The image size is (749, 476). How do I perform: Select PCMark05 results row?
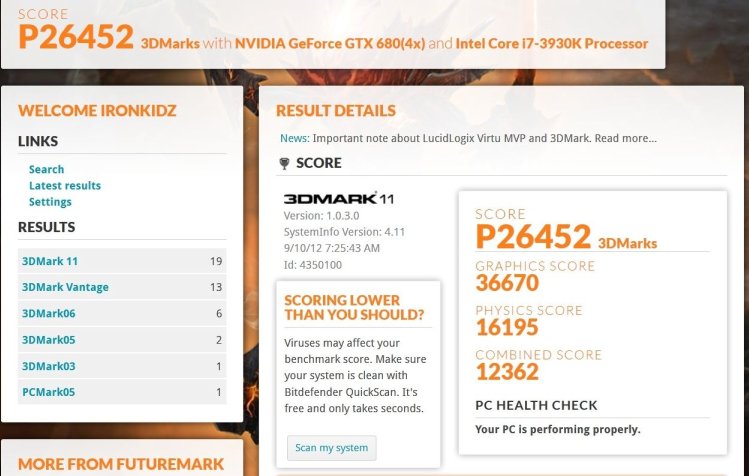[122, 392]
